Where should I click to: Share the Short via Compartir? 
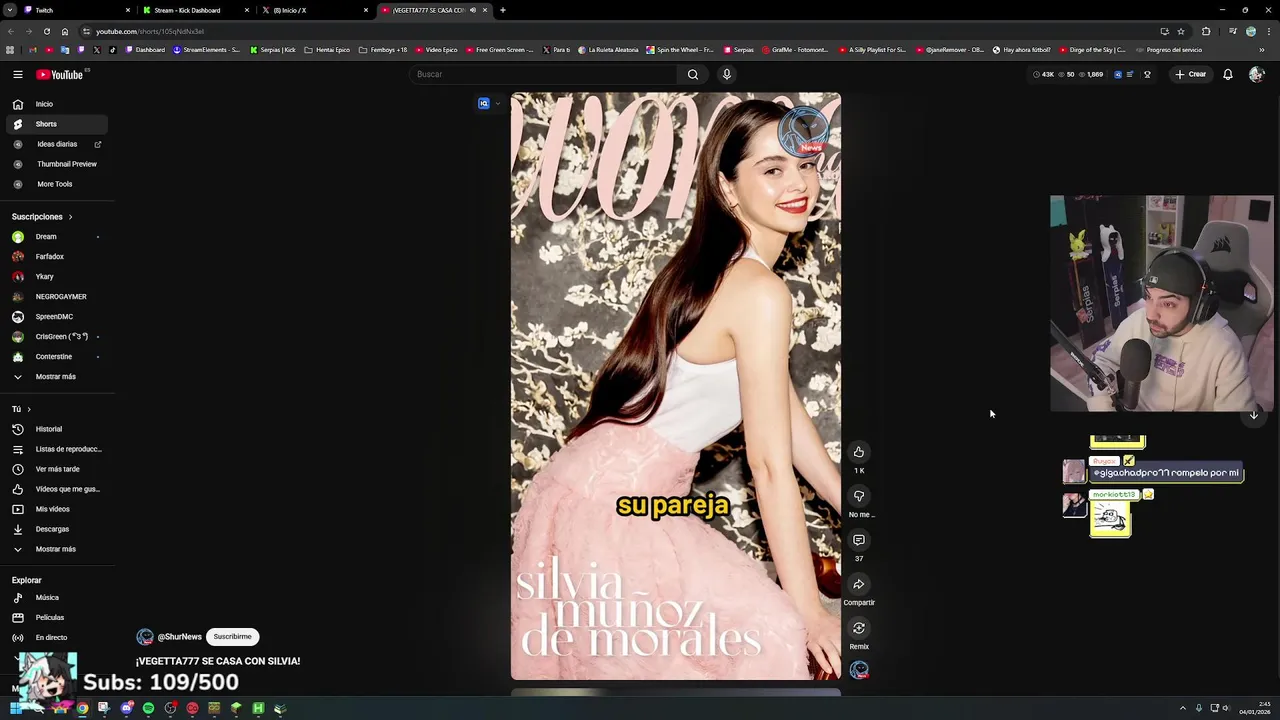point(858,584)
